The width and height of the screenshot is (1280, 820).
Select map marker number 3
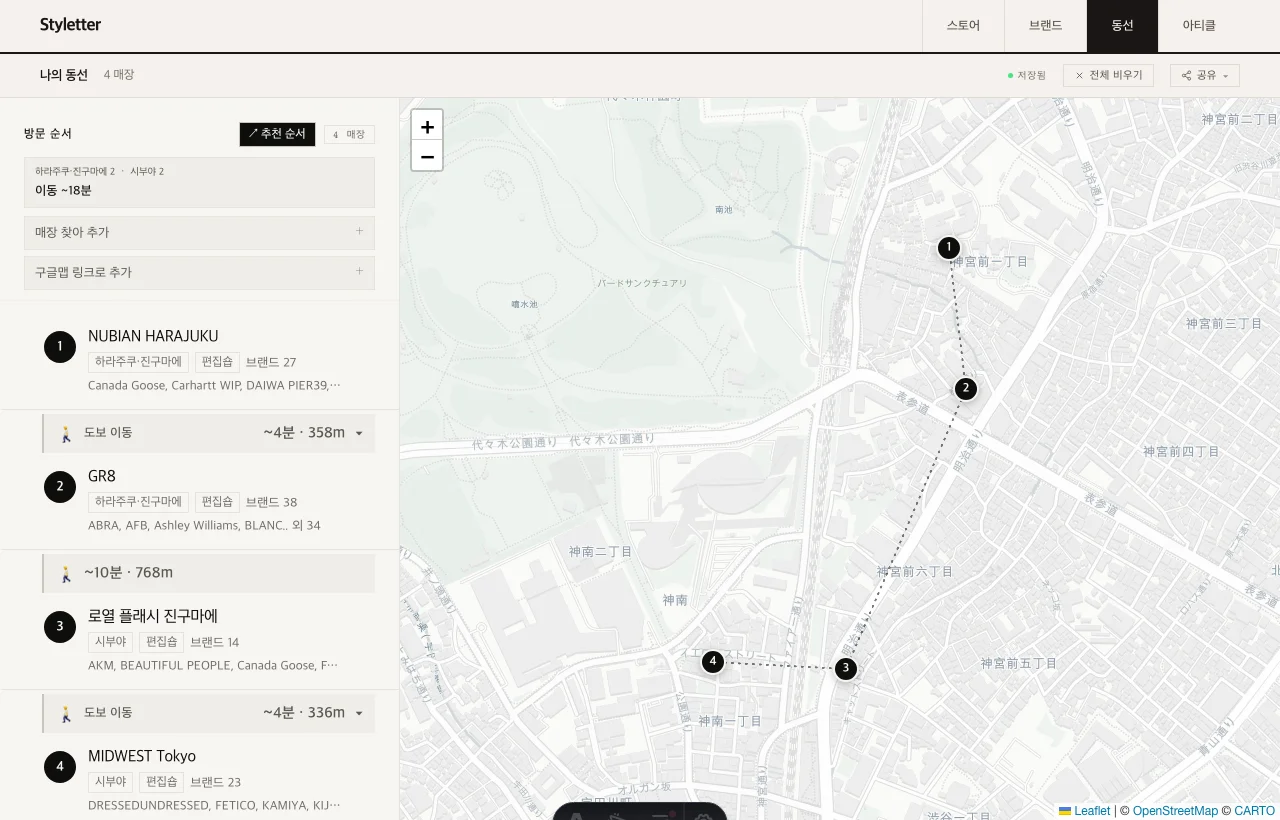click(x=846, y=668)
